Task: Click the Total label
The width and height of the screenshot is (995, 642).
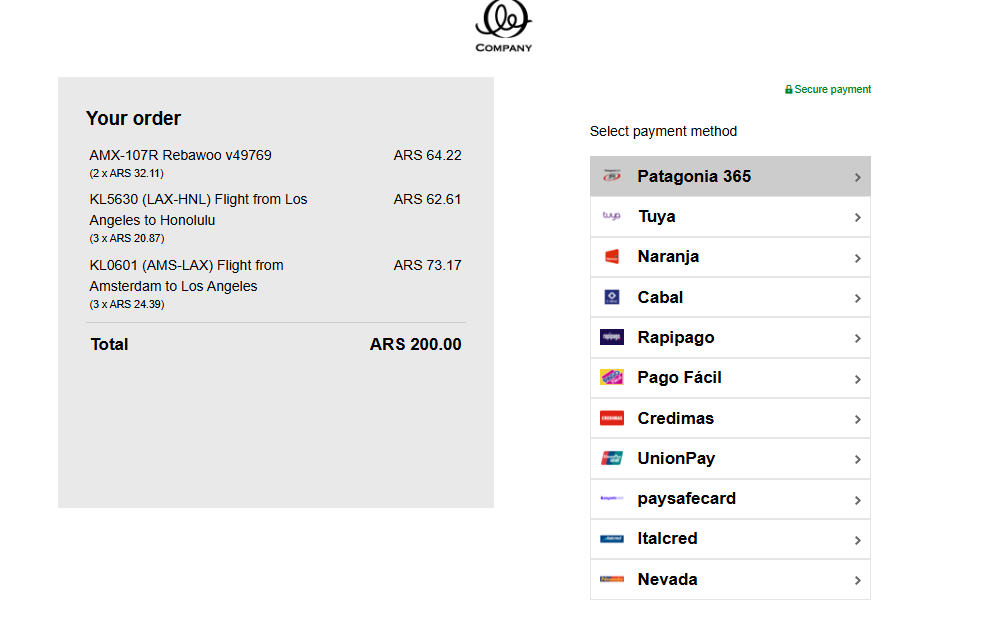Action: (x=109, y=344)
